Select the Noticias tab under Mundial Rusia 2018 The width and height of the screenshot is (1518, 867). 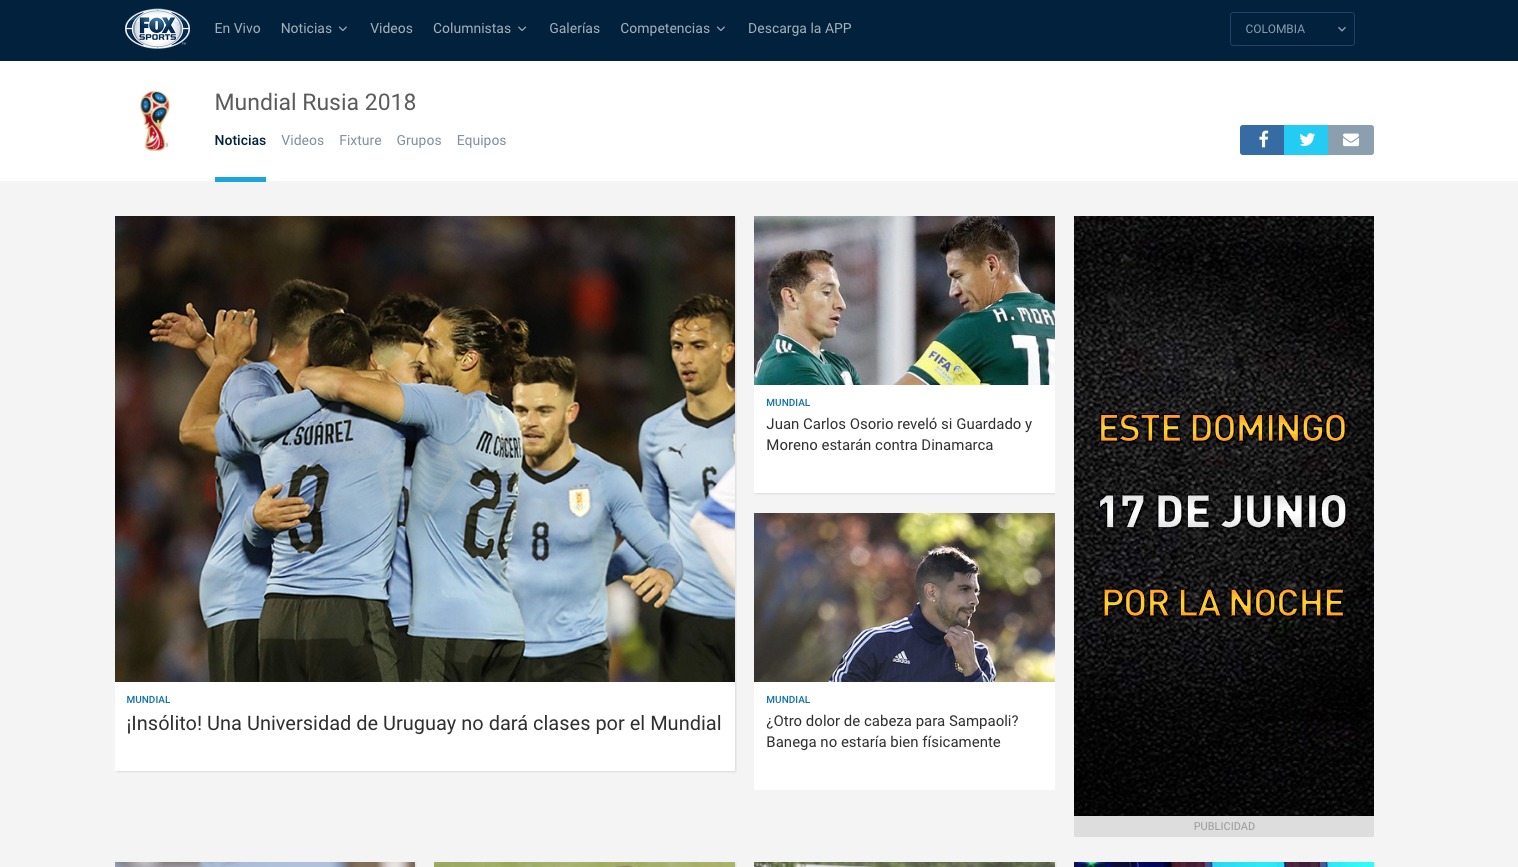click(240, 140)
